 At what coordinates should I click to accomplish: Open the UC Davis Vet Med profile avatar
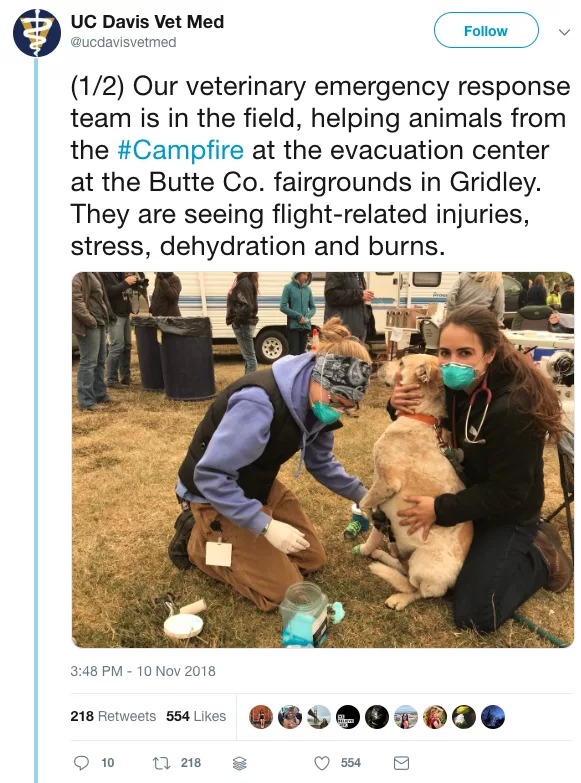click(x=37, y=32)
